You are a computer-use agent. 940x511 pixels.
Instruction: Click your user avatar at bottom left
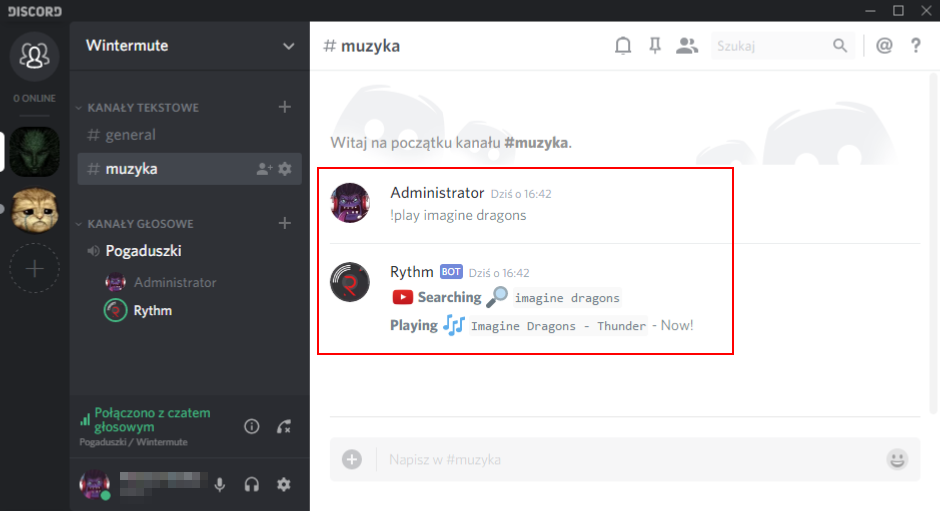[x=95, y=485]
